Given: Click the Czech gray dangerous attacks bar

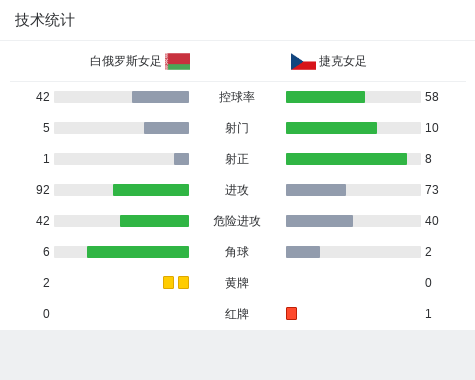Looking at the screenshot, I should (319, 221).
